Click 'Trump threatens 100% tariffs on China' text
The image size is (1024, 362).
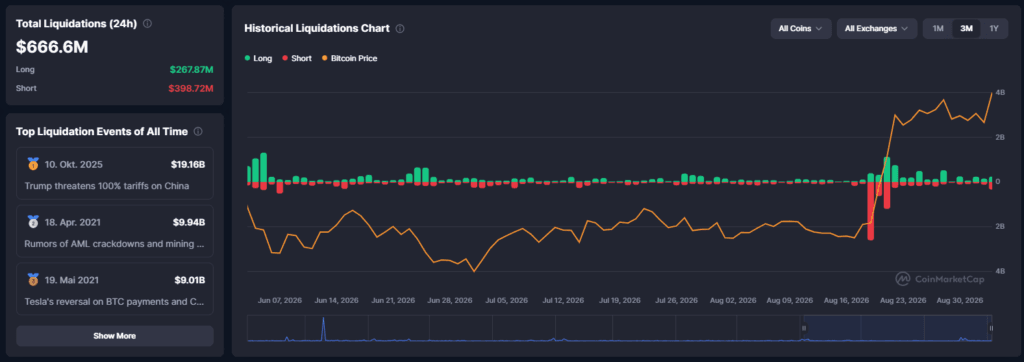point(107,186)
